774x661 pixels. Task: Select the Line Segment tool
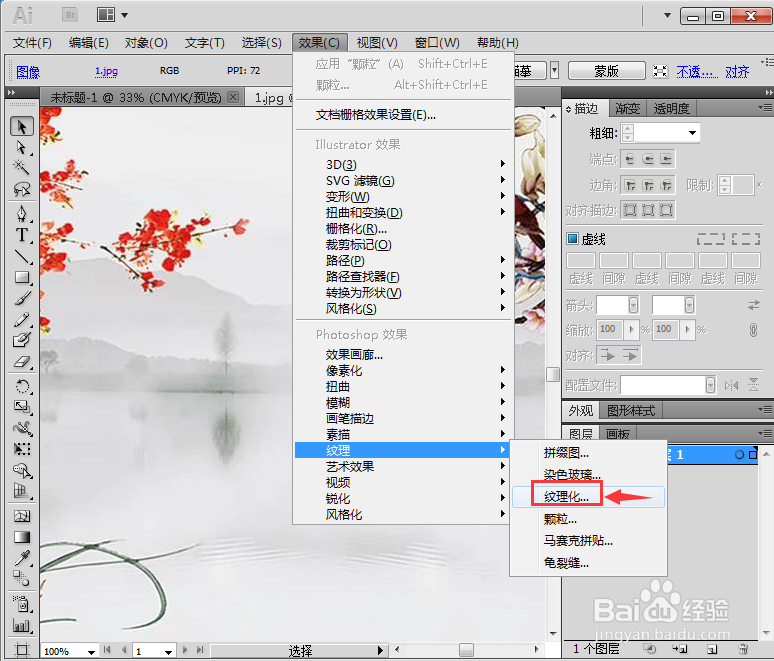click(22, 256)
